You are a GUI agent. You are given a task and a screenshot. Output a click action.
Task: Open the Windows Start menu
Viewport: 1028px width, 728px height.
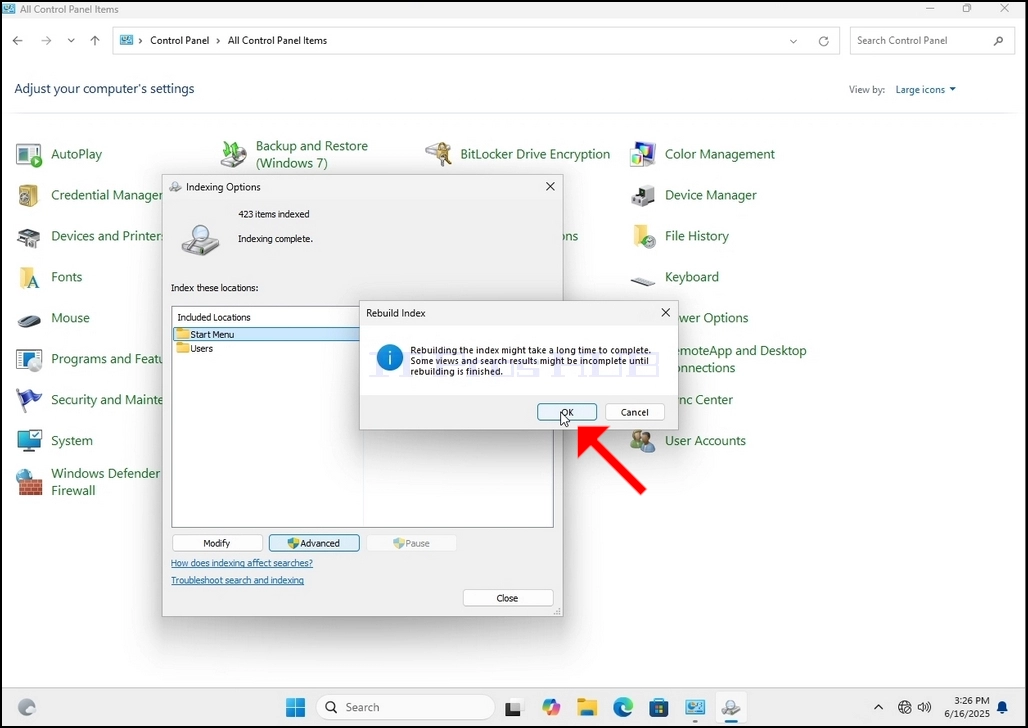296,707
